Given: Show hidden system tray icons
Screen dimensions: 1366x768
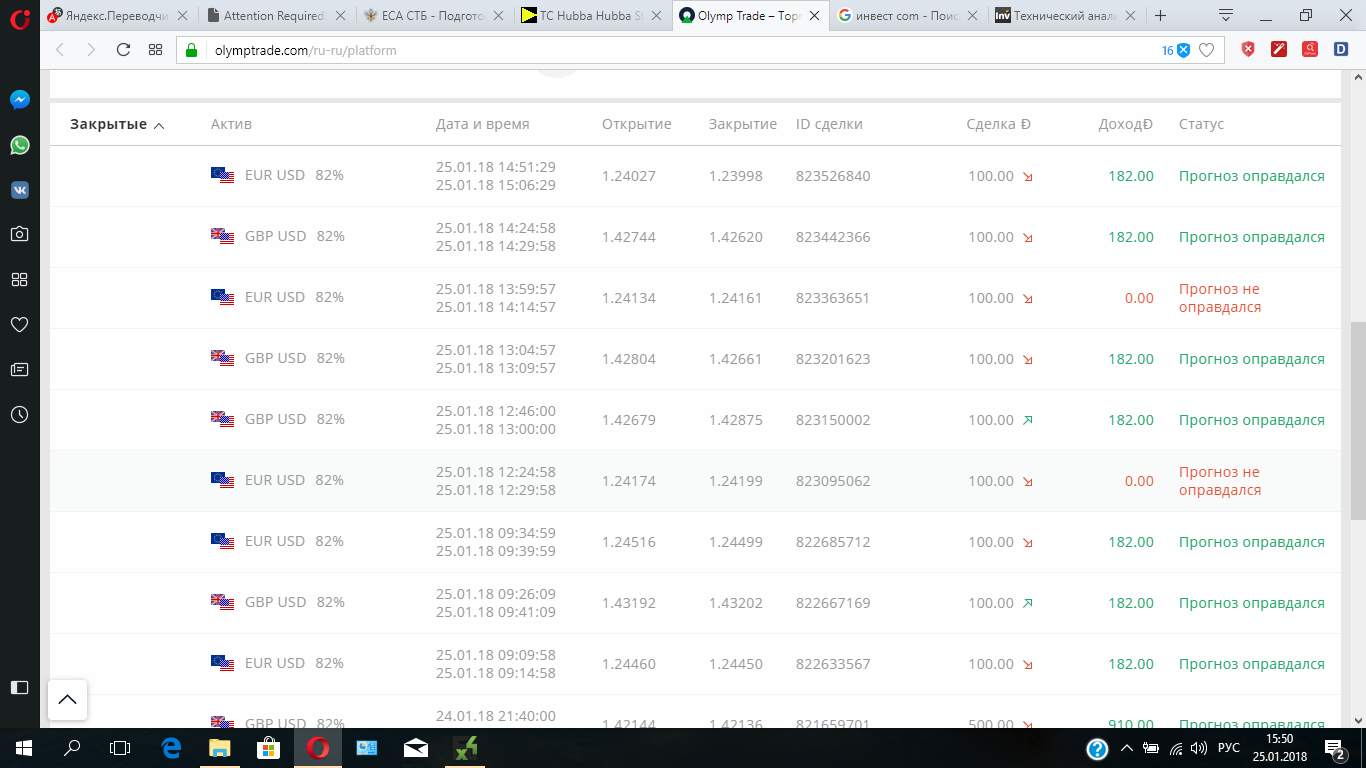Looking at the screenshot, I should click(1127, 748).
